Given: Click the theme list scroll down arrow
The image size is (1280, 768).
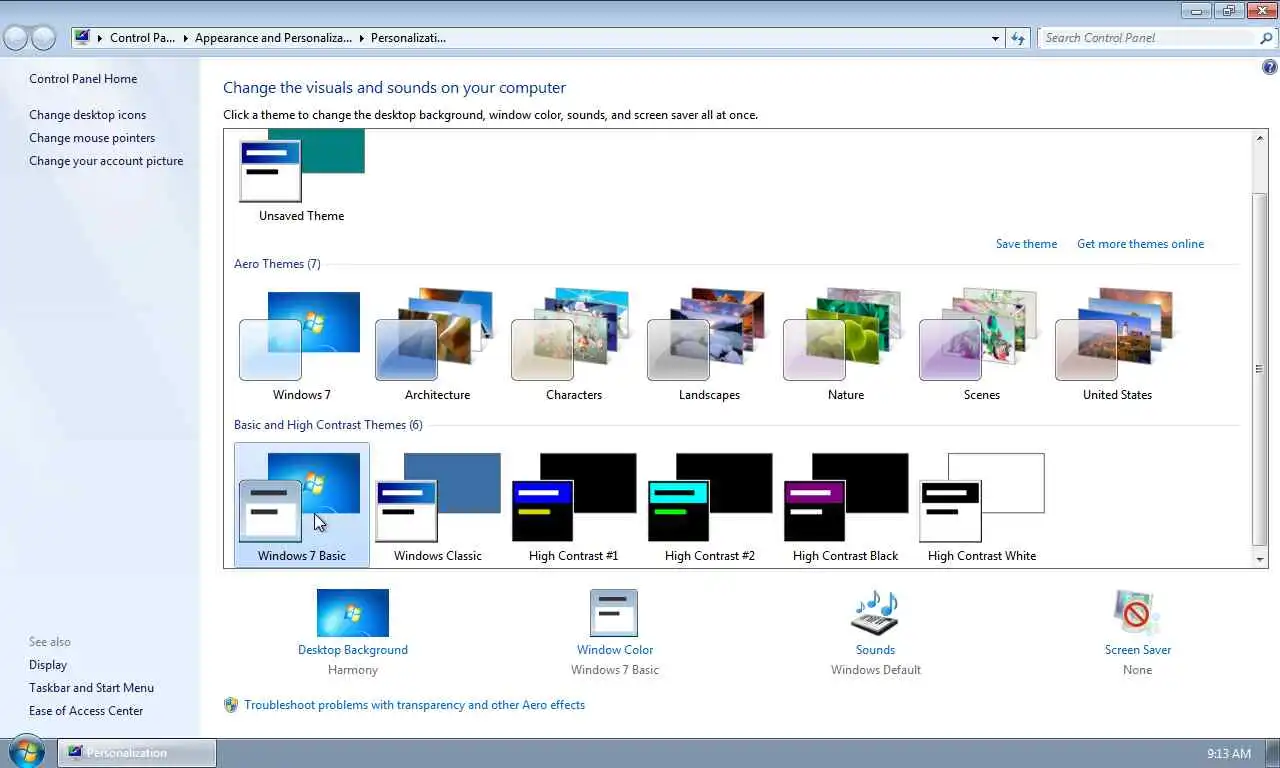Looking at the screenshot, I should 1260,559.
